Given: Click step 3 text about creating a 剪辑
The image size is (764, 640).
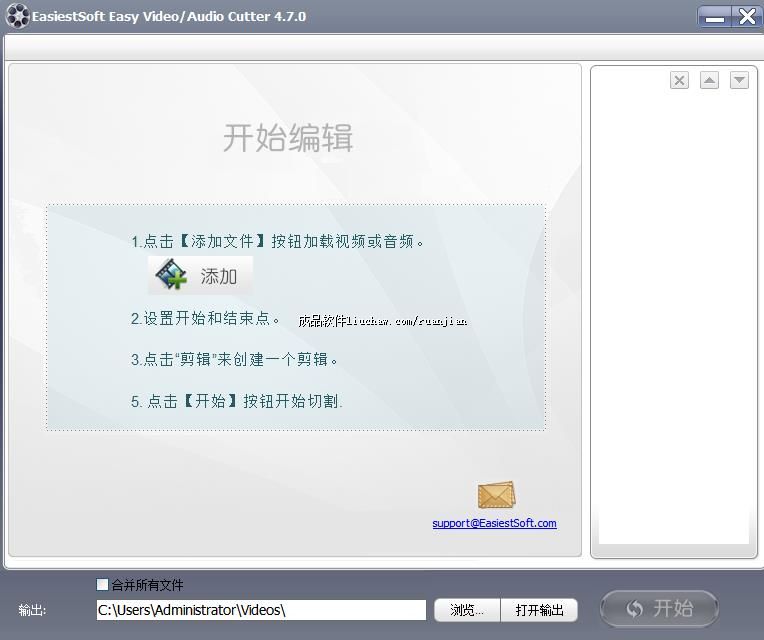Looking at the screenshot, I should 235,359.
